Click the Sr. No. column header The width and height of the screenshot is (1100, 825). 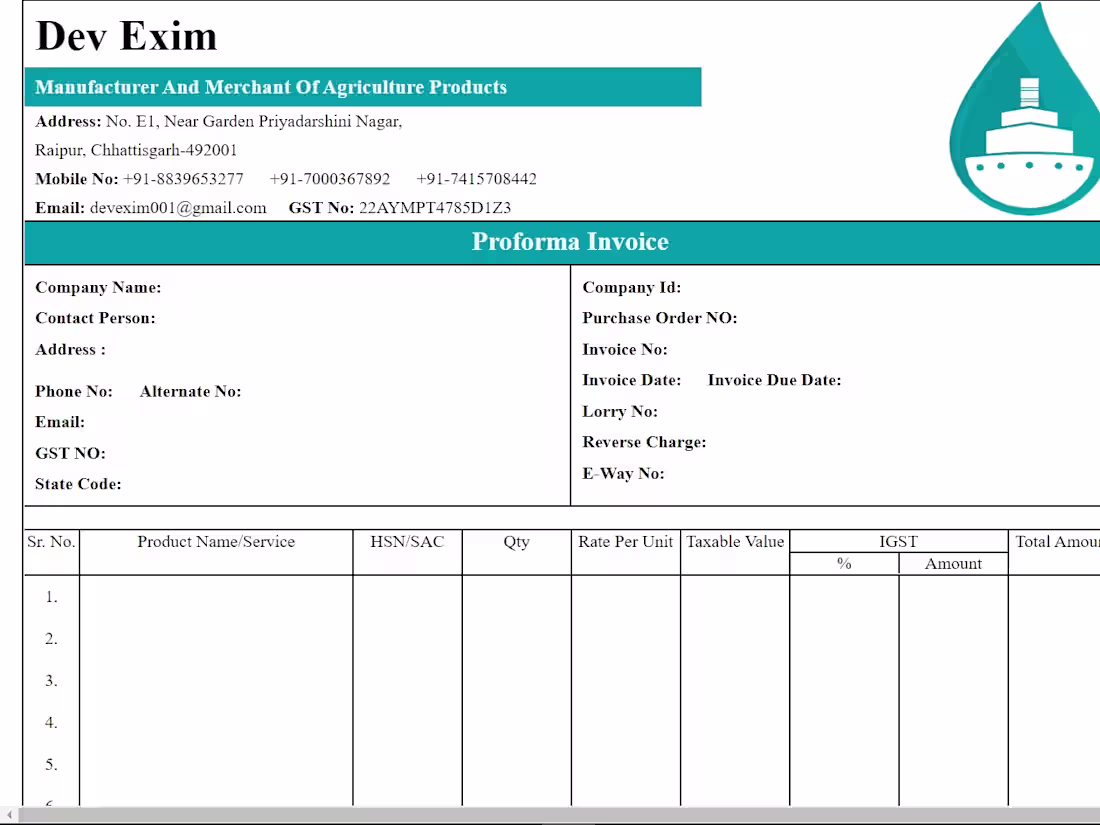pos(51,542)
